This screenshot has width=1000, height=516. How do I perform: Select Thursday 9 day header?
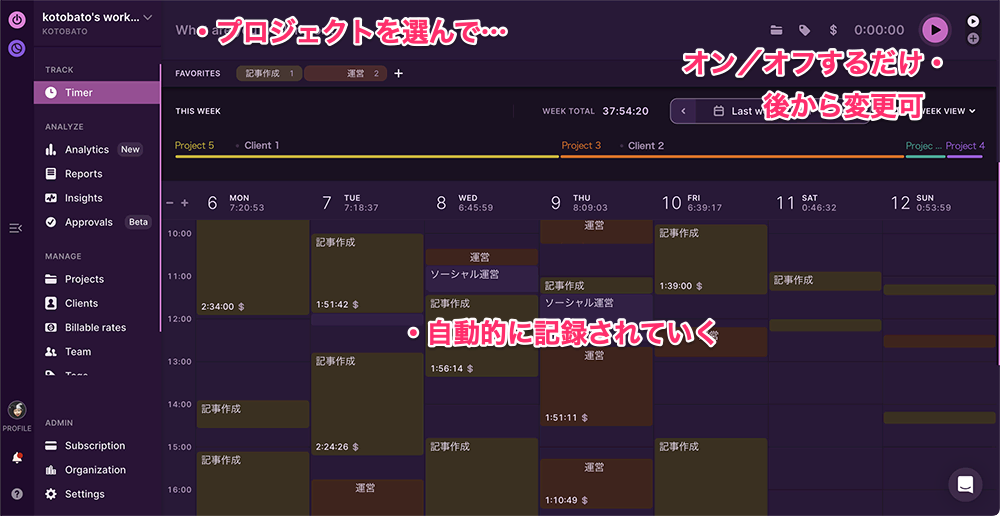580,203
